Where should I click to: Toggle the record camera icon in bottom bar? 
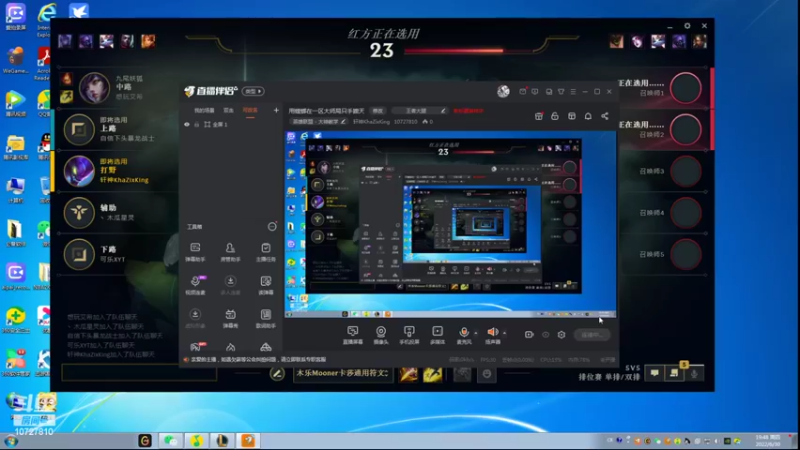click(x=529, y=335)
